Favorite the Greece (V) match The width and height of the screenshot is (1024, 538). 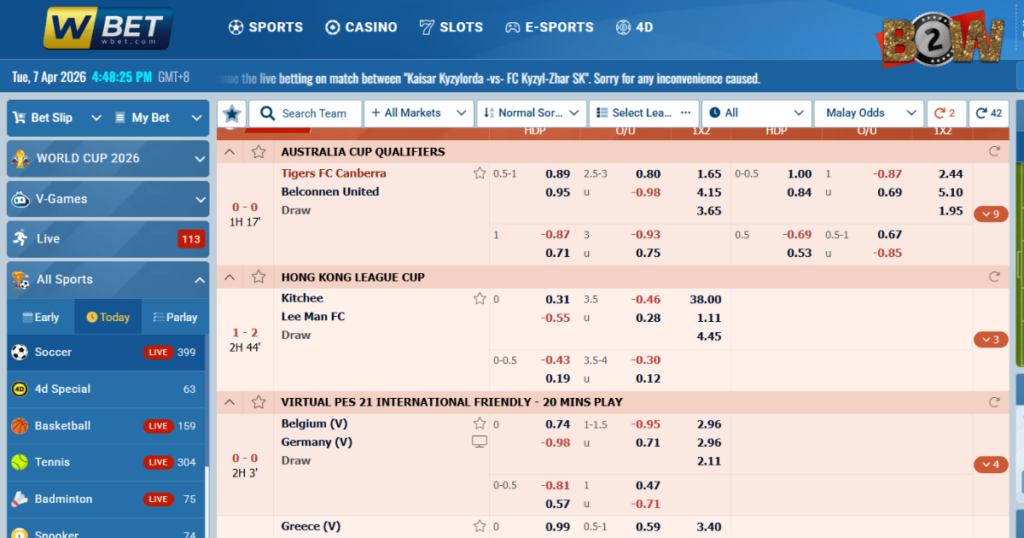(479, 526)
